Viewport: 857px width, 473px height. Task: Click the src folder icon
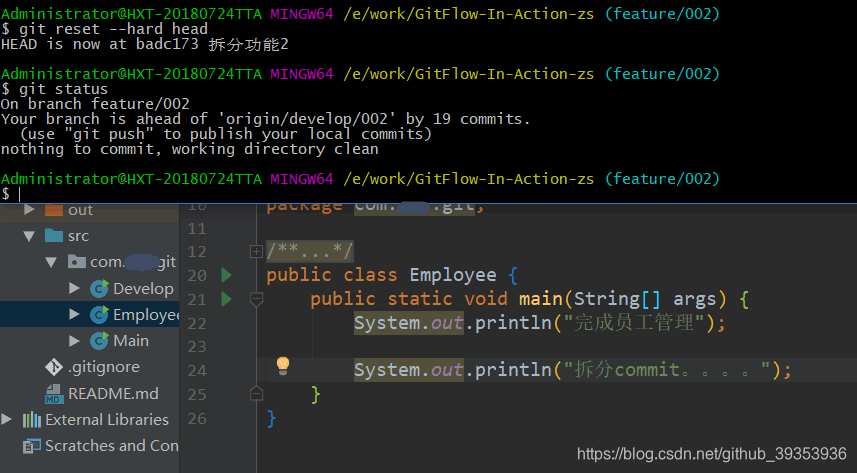point(54,236)
